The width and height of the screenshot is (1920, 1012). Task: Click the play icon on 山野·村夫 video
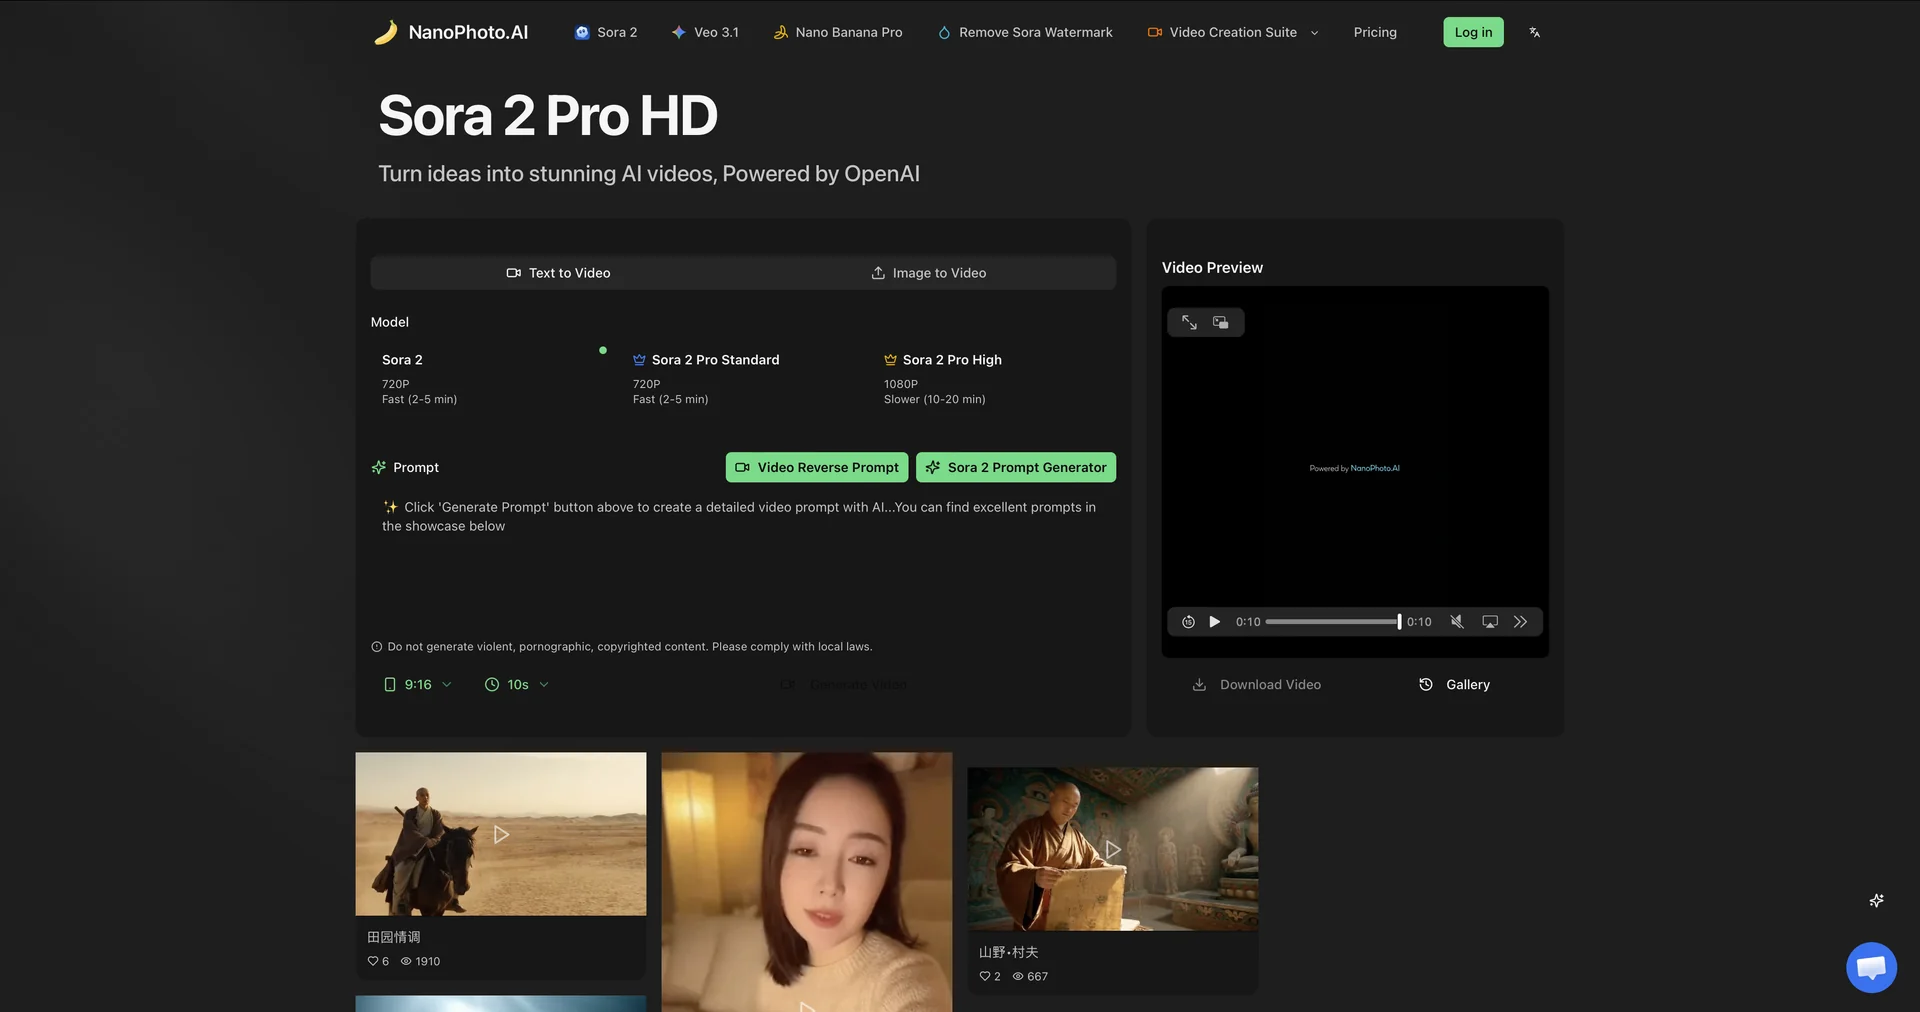click(x=1113, y=849)
